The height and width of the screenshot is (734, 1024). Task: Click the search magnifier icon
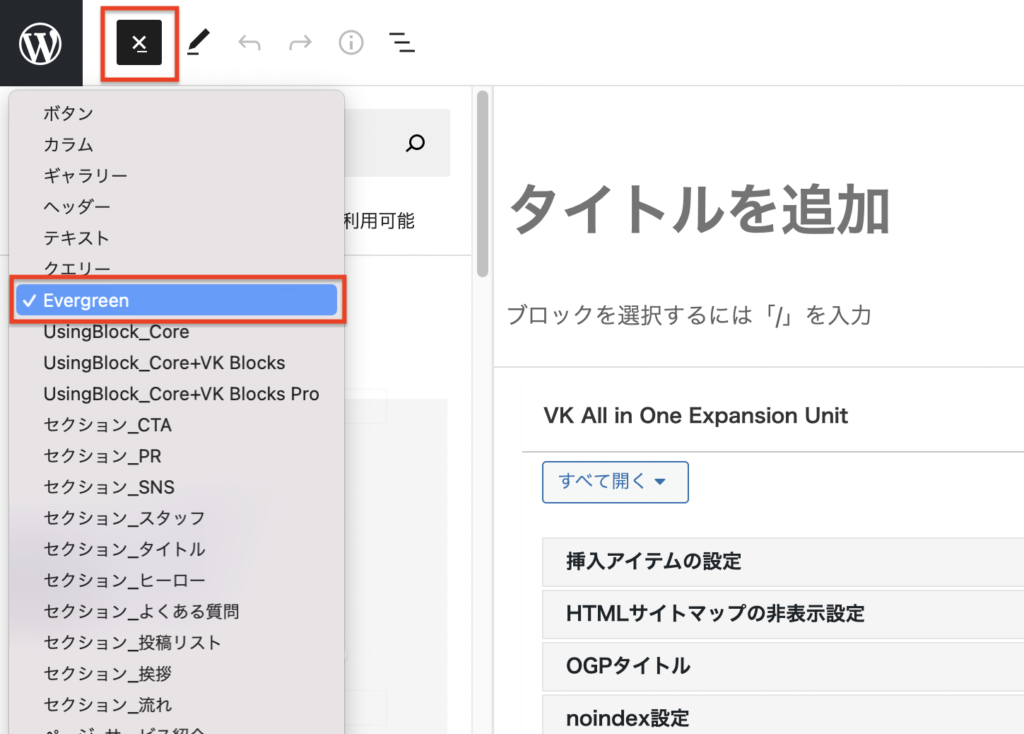click(x=416, y=143)
